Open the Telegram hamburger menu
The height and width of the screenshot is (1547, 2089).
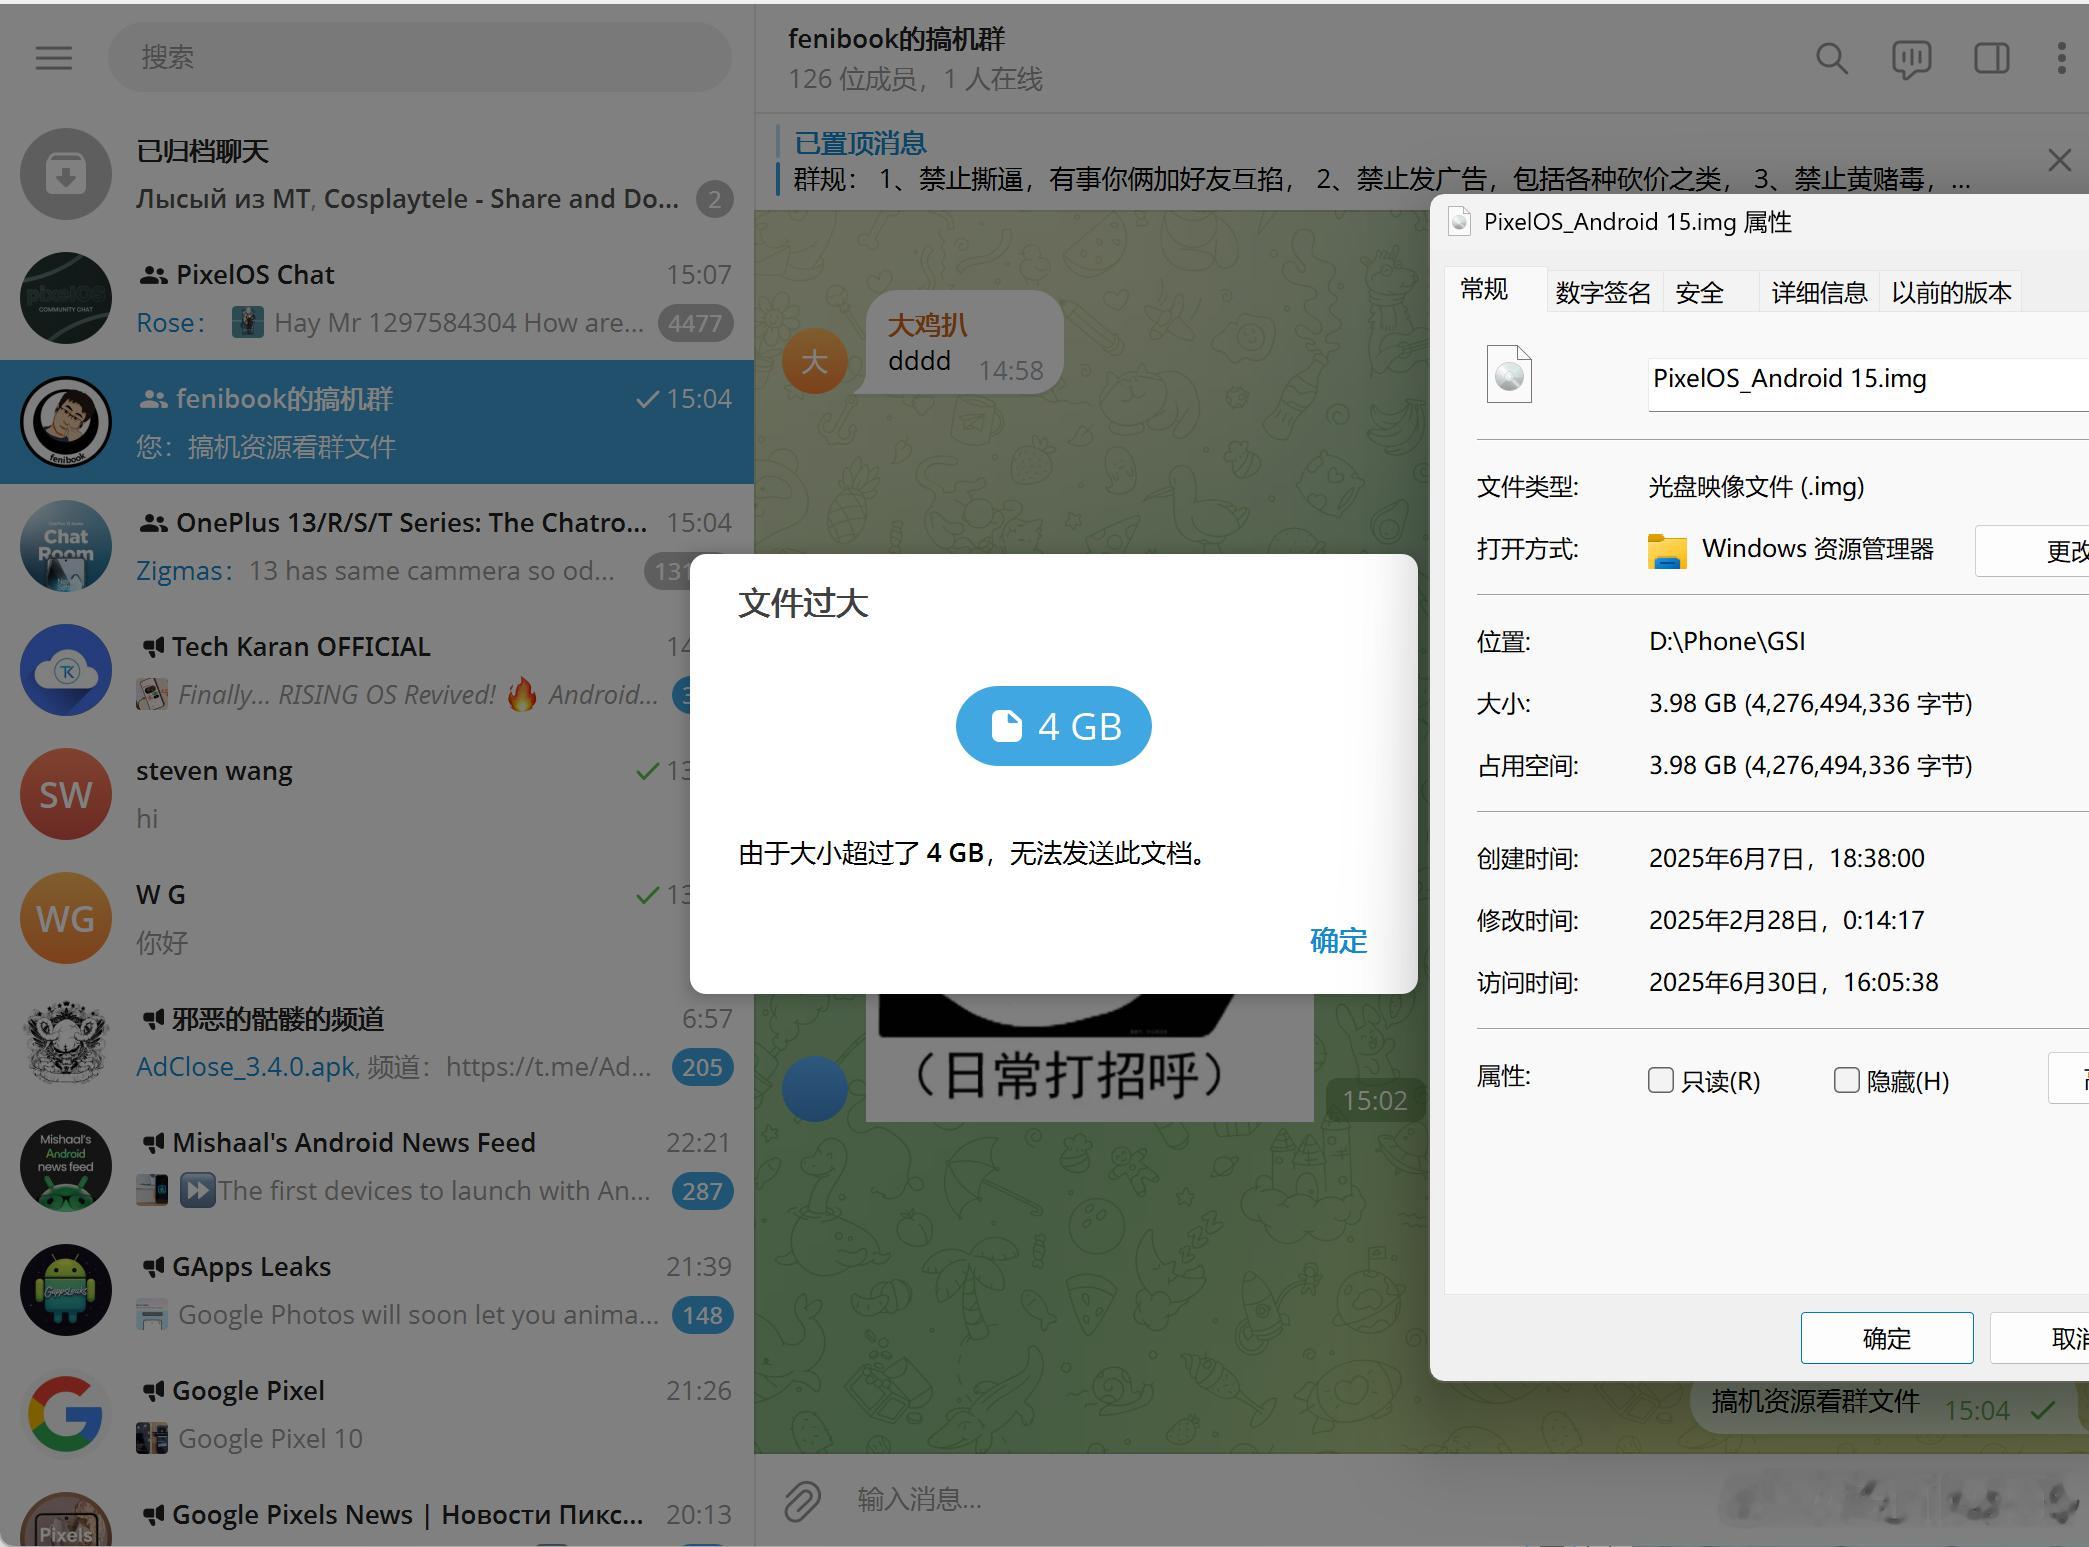(x=54, y=58)
